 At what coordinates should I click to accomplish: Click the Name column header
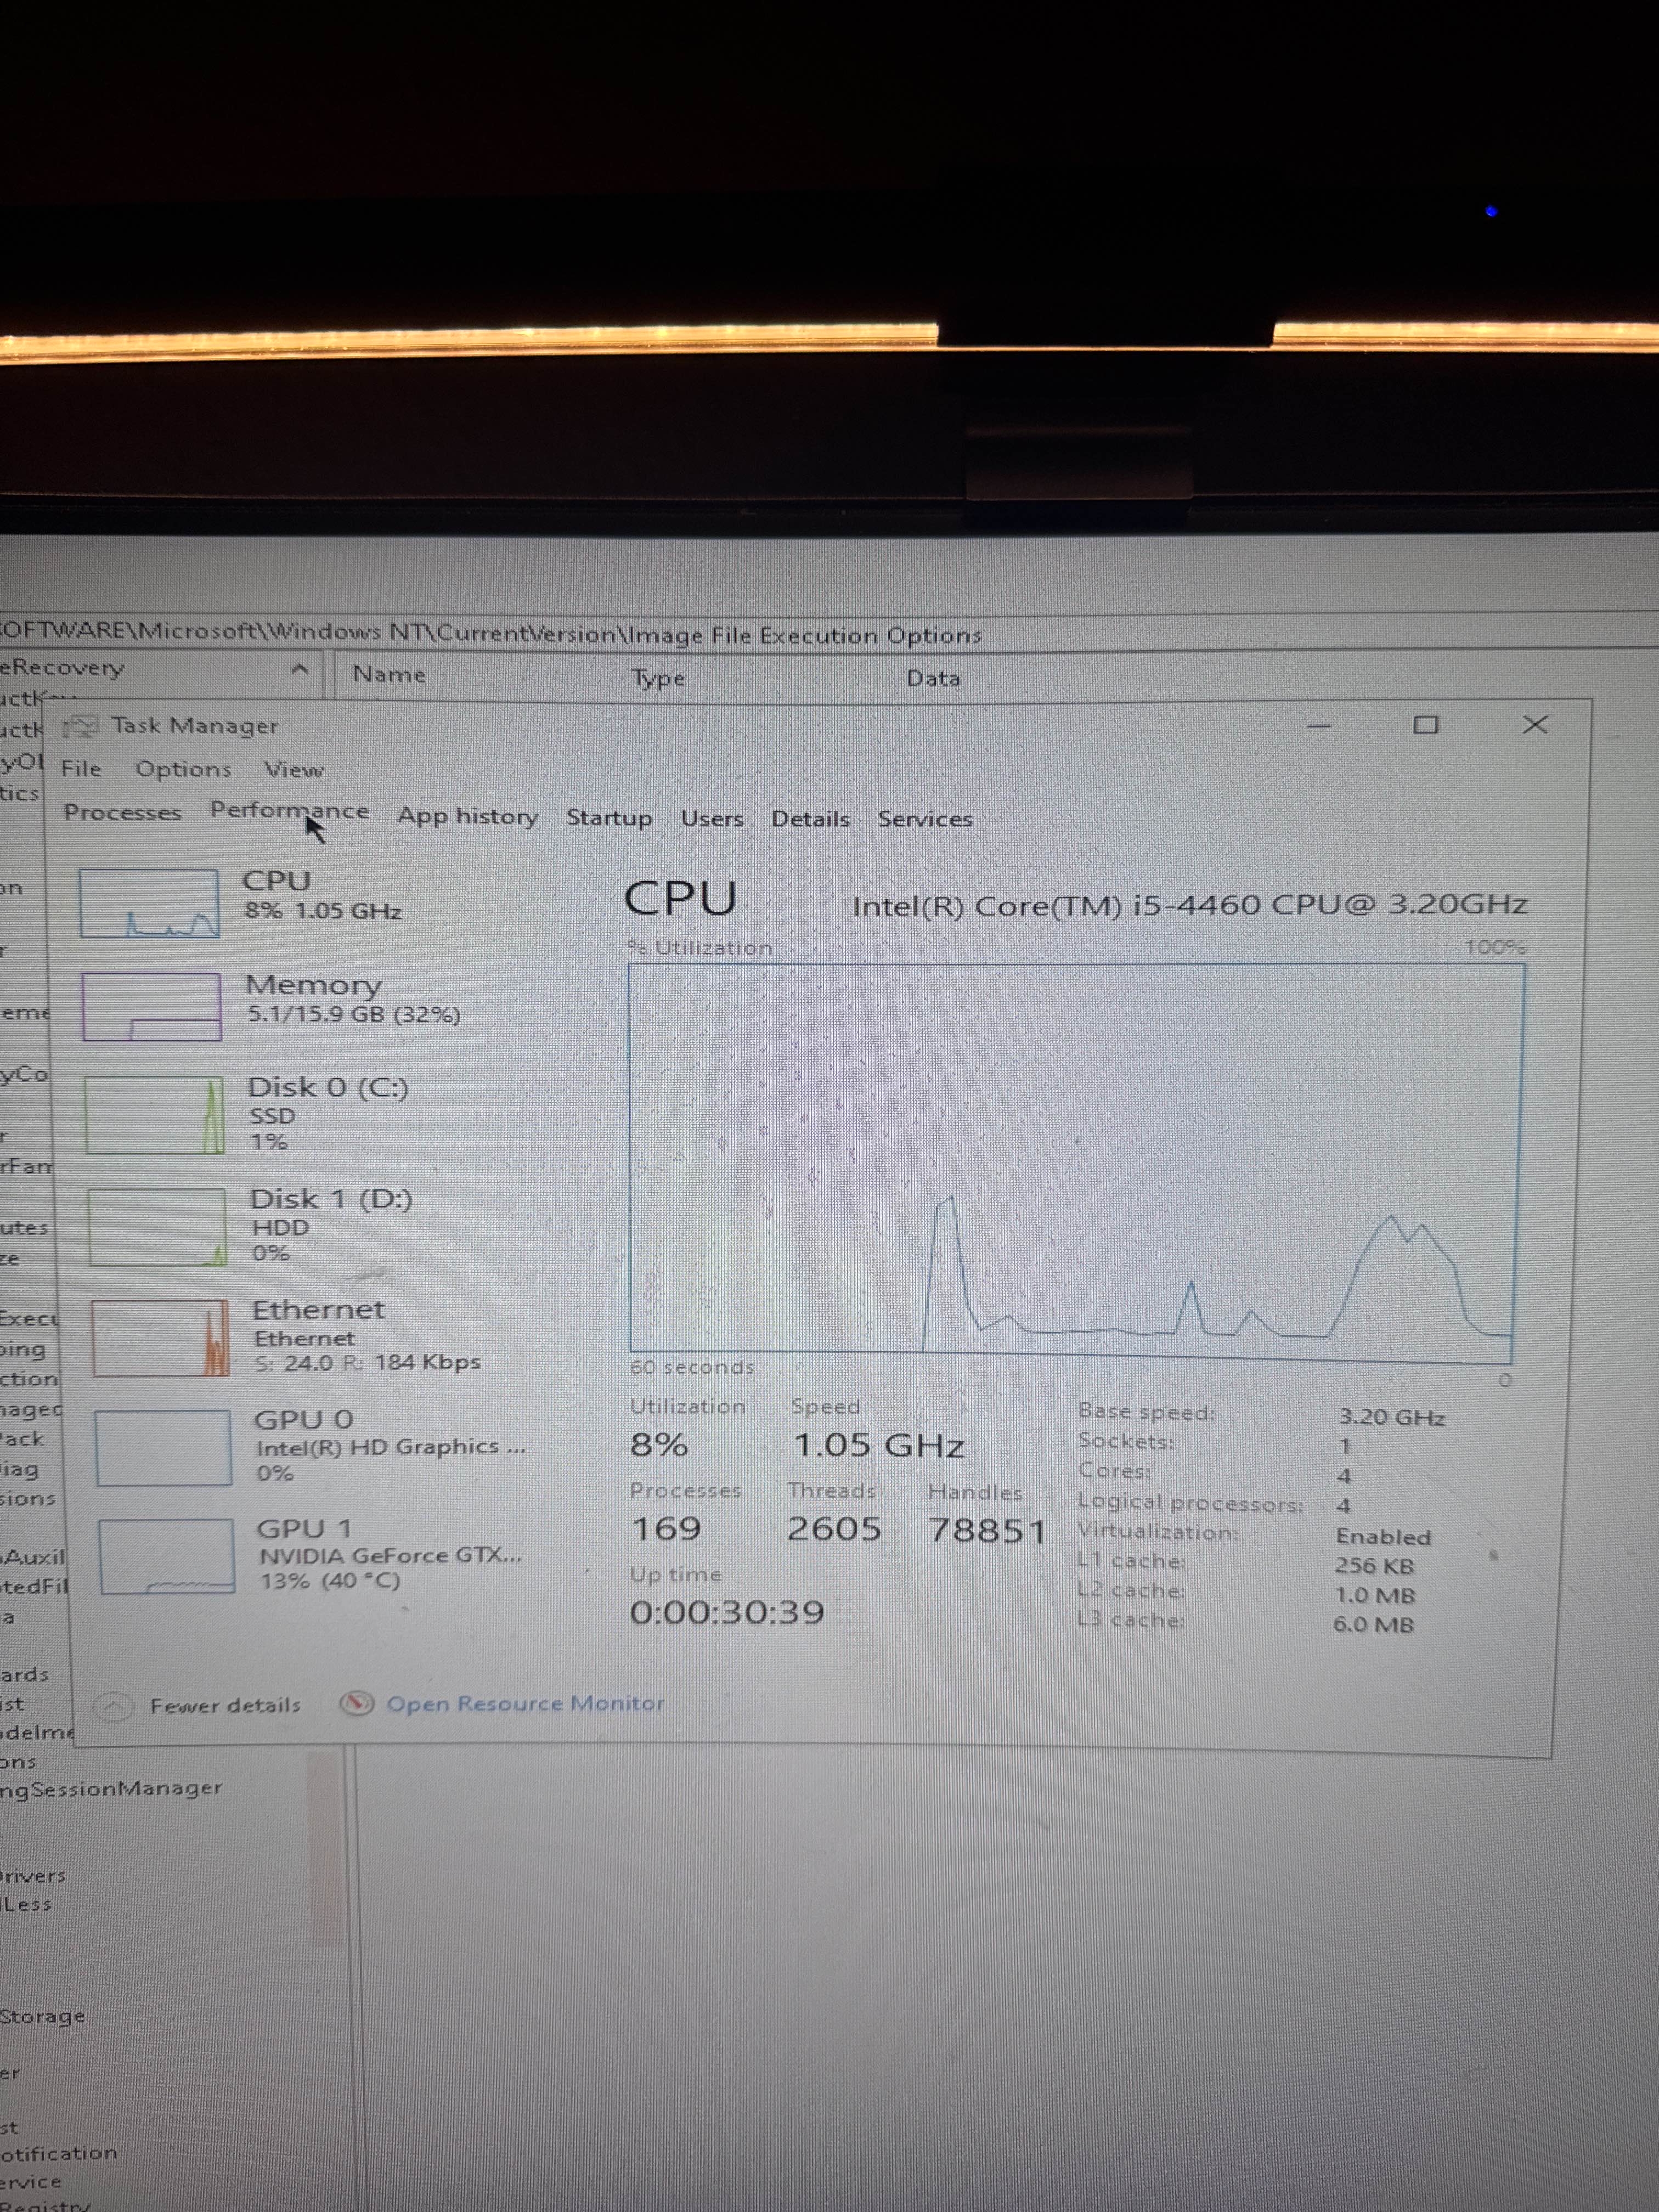[389, 675]
